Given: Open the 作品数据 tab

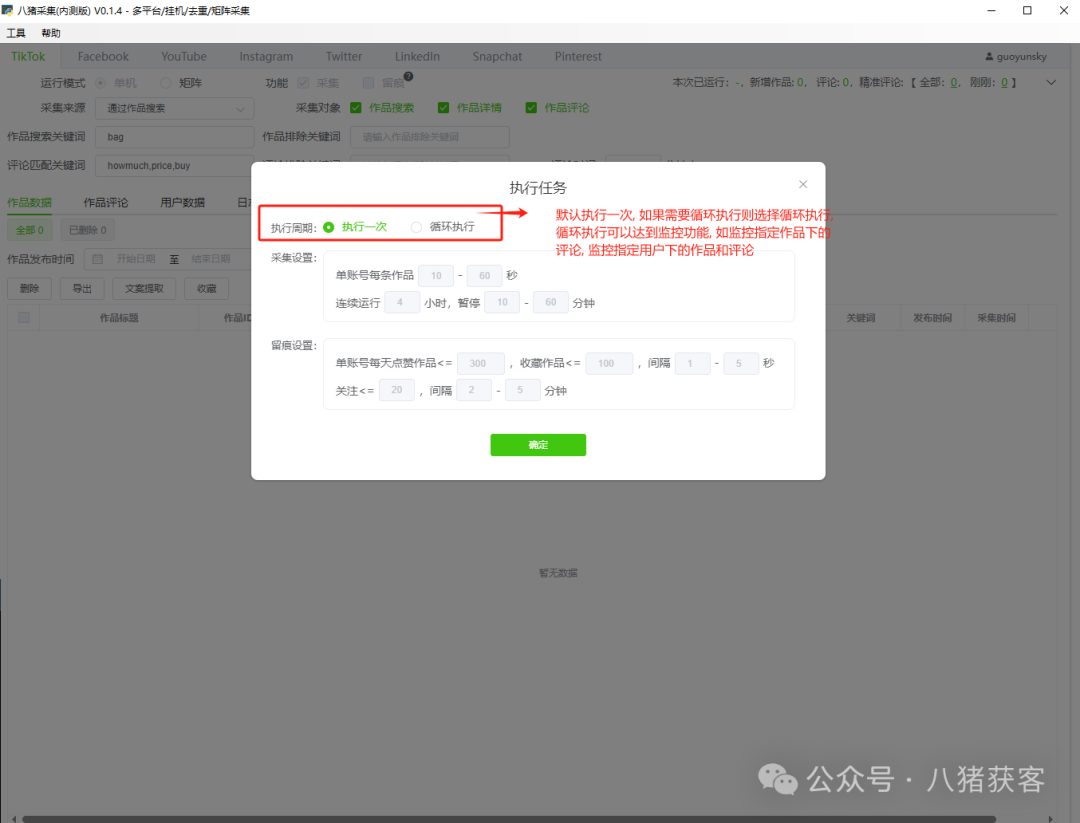Looking at the screenshot, I should [x=30, y=202].
